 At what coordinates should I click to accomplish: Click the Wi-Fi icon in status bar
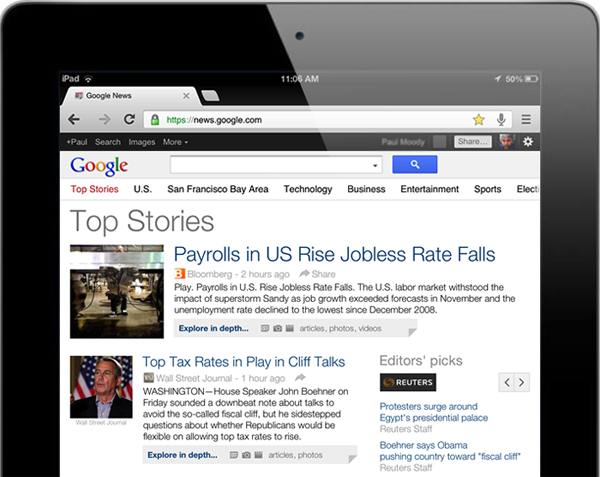[x=88, y=79]
